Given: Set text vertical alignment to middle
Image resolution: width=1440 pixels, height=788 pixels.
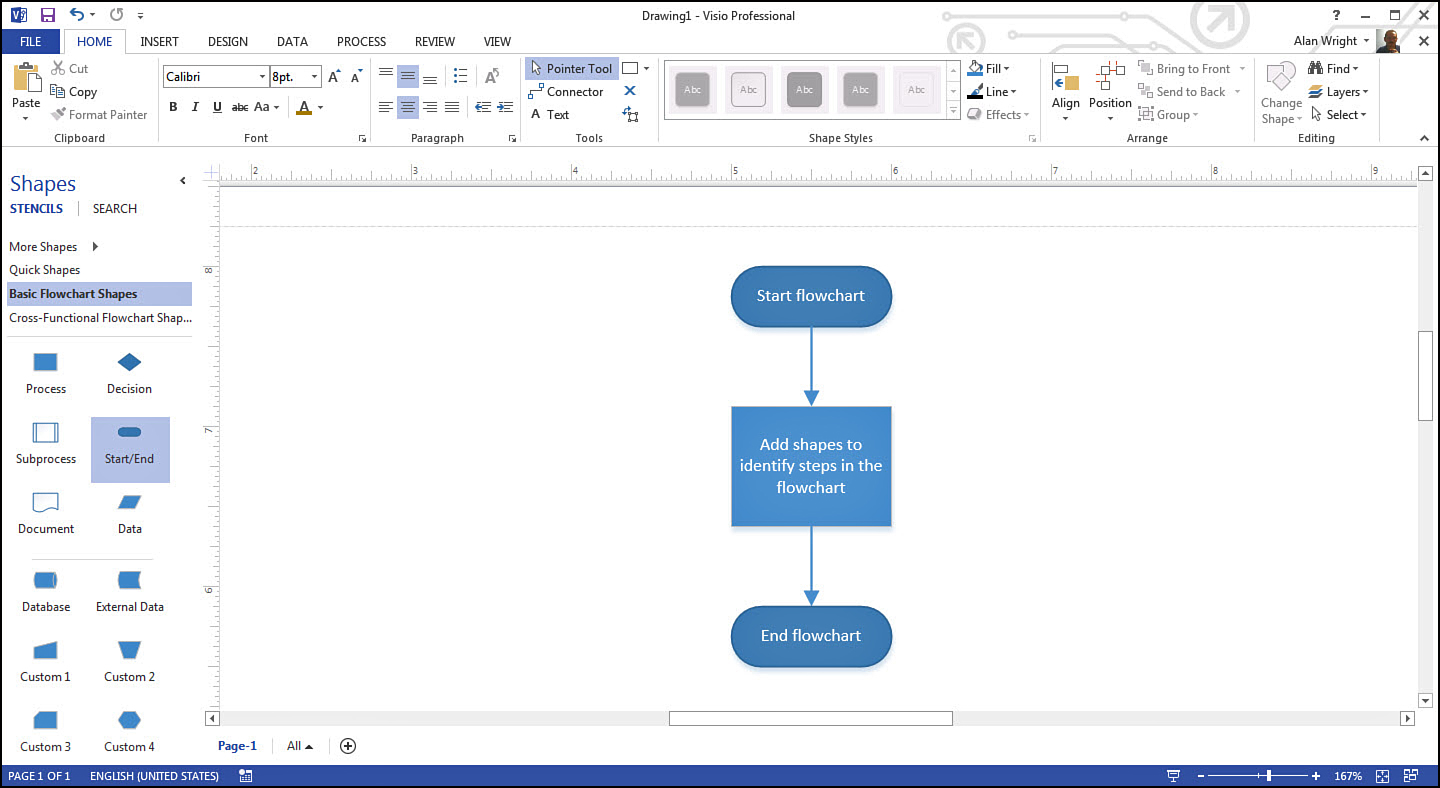Looking at the screenshot, I should point(408,76).
